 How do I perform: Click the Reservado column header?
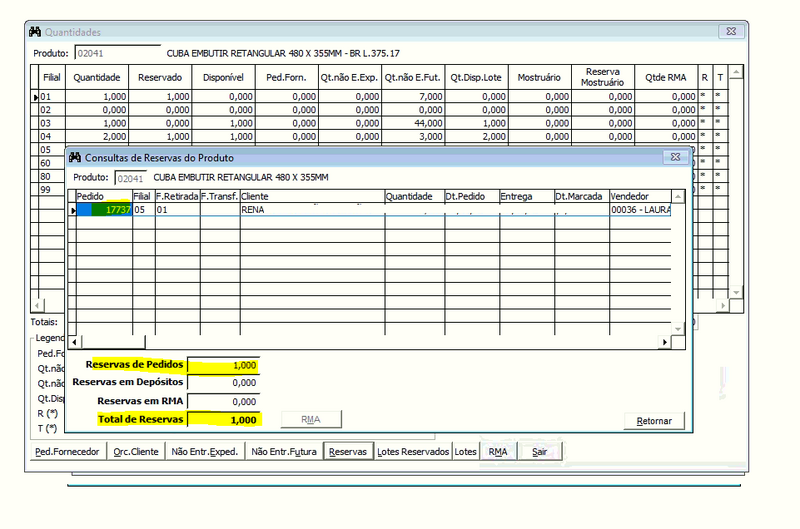(x=160, y=78)
